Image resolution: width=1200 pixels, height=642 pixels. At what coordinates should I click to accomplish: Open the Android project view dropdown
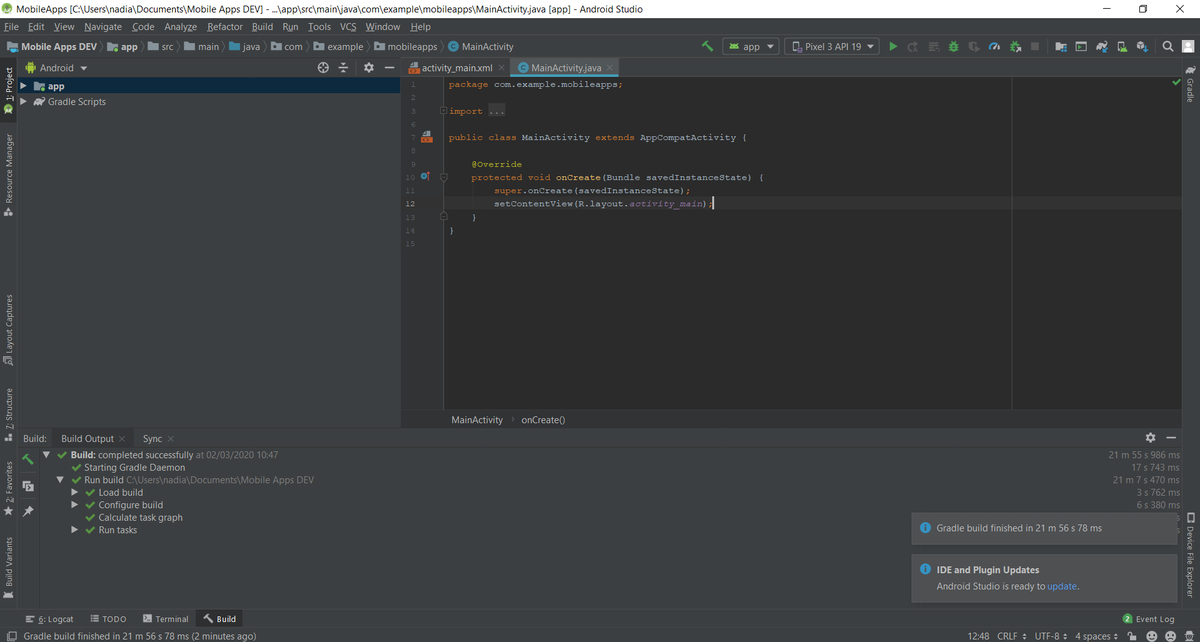(56, 68)
